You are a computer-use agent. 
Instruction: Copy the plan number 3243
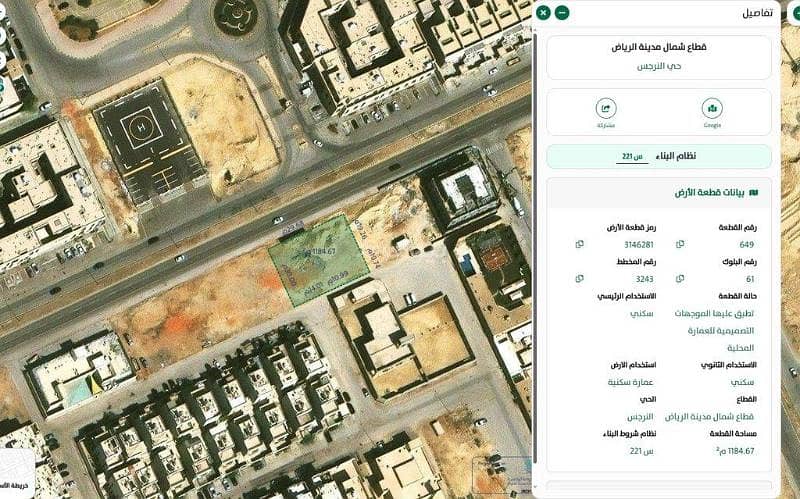[x=579, y=279]
